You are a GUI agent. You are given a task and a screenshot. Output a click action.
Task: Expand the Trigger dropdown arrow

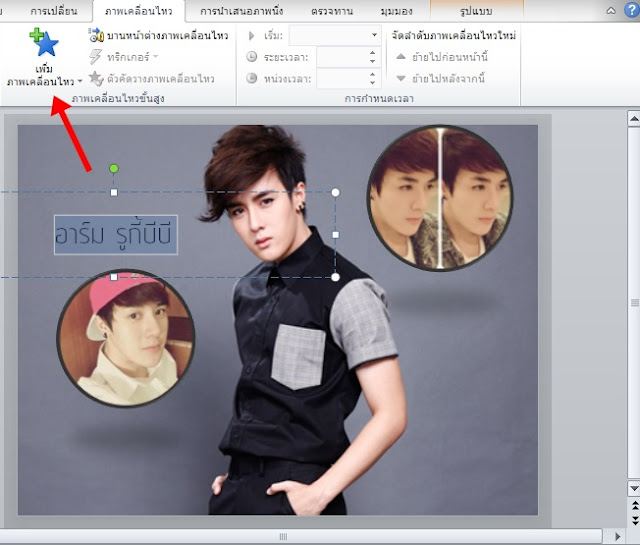coord(156,57)
